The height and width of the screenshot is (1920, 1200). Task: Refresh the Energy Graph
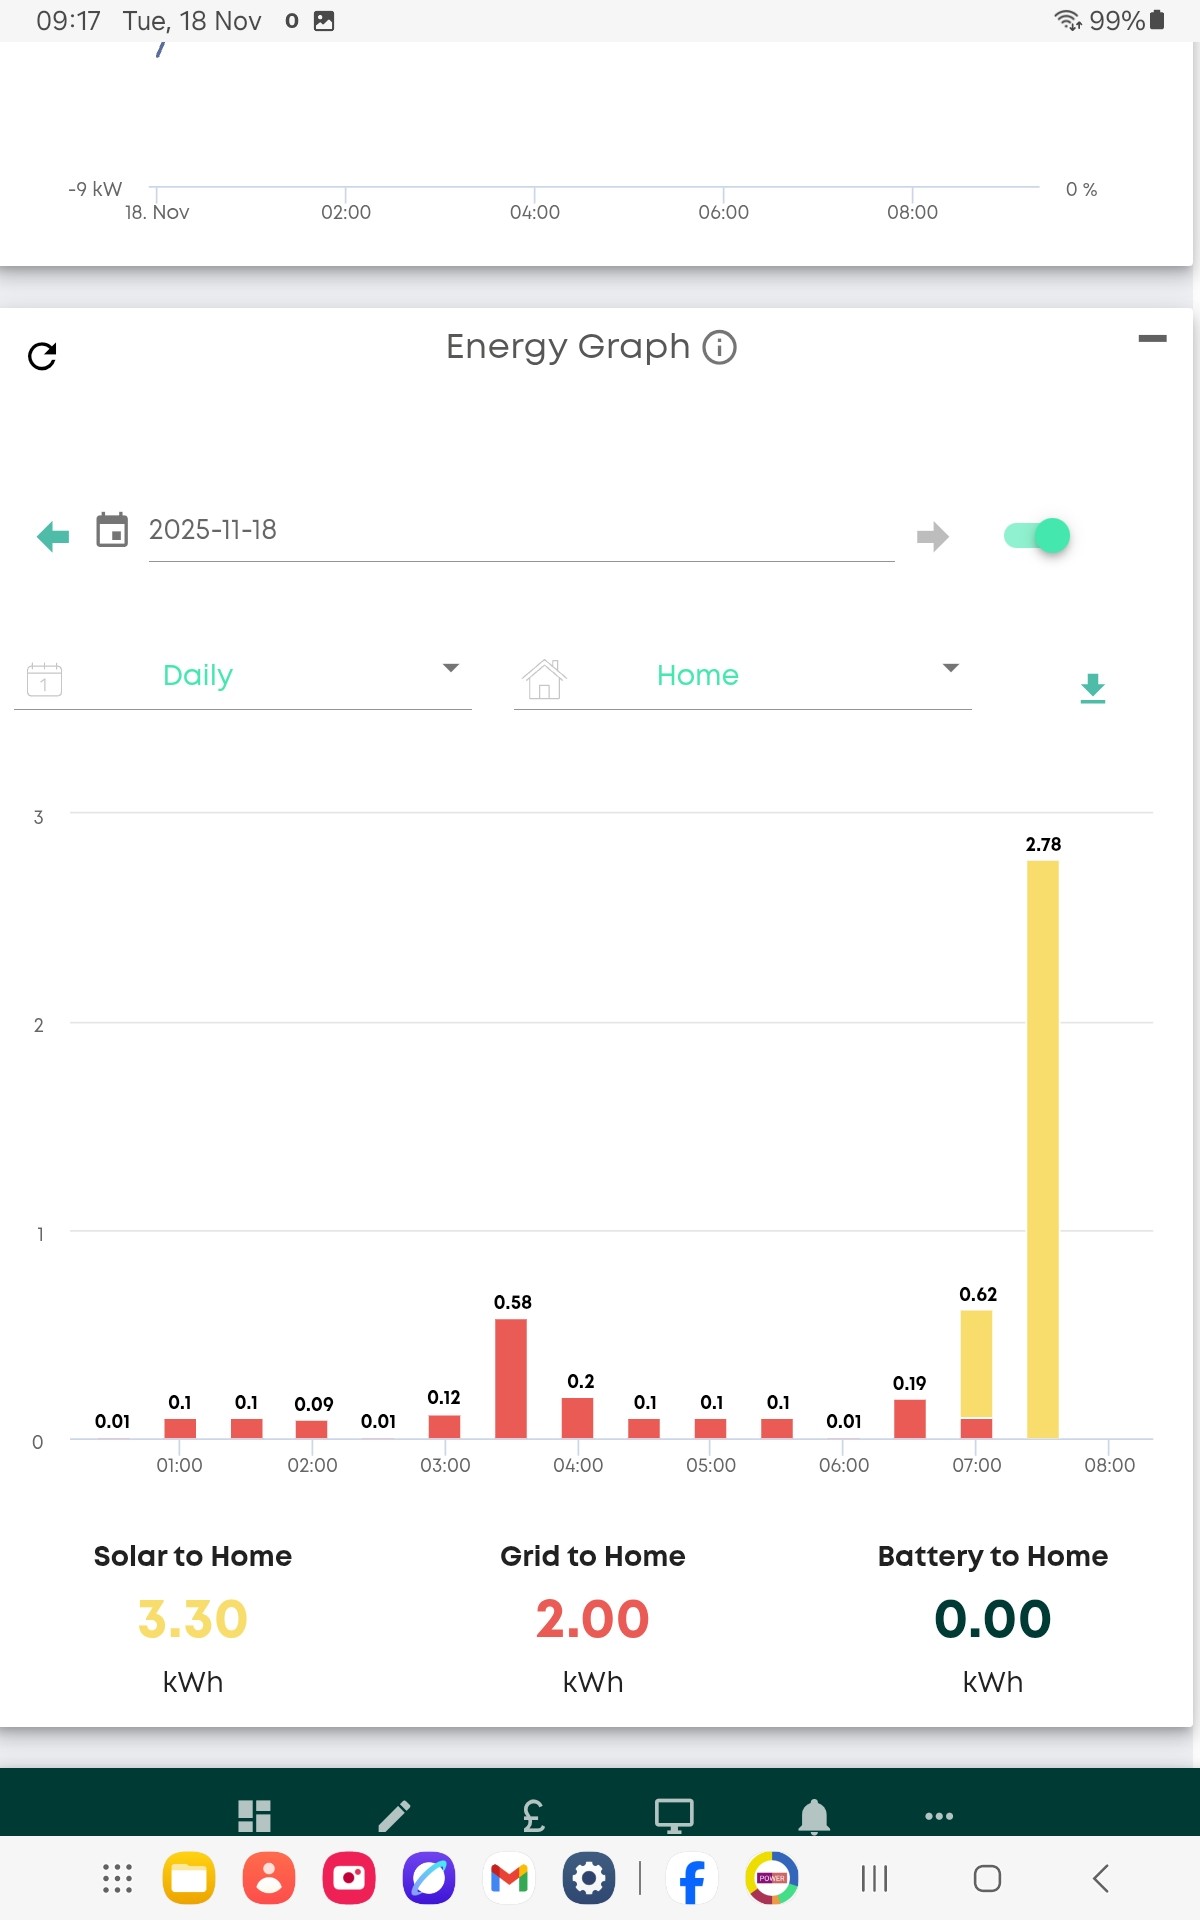42,356
